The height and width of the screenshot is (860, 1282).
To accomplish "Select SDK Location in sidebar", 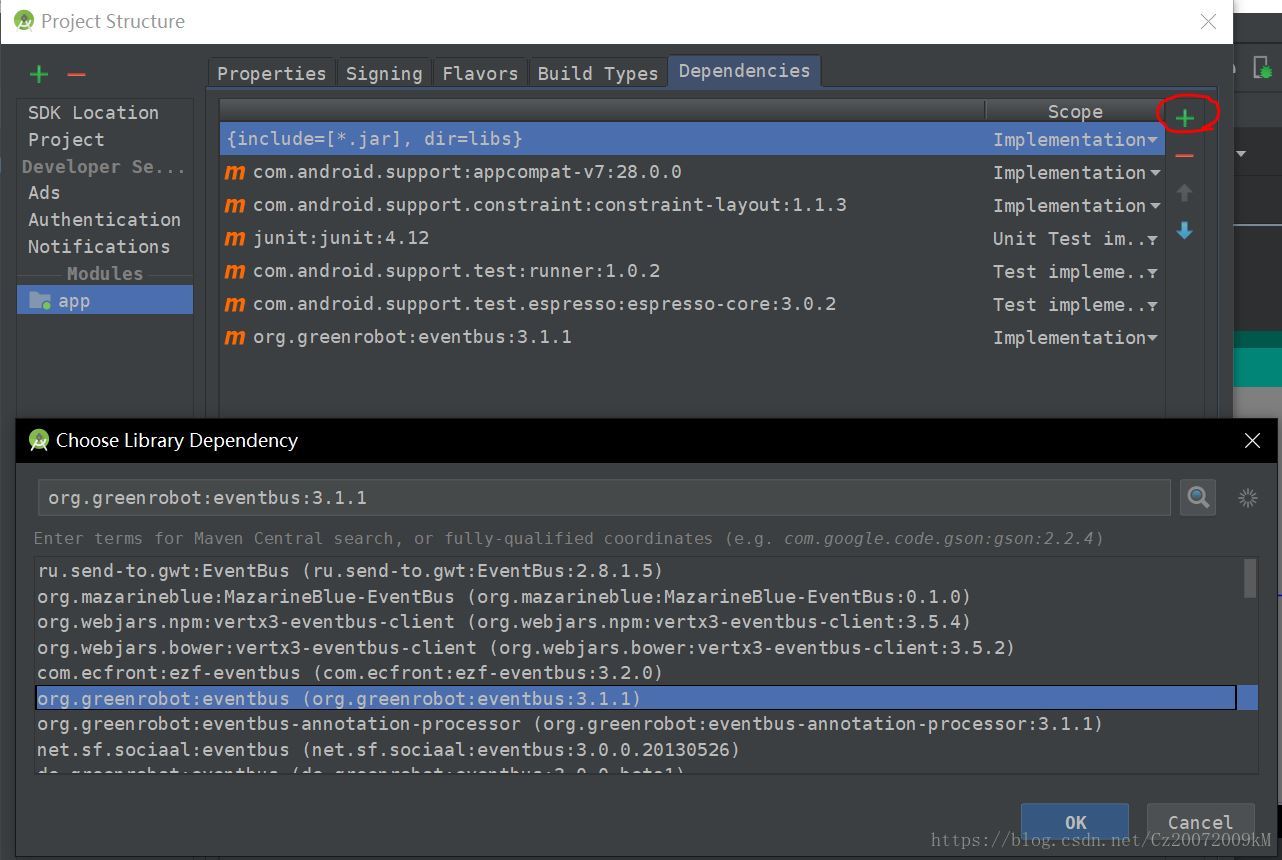I will [93, 112].
